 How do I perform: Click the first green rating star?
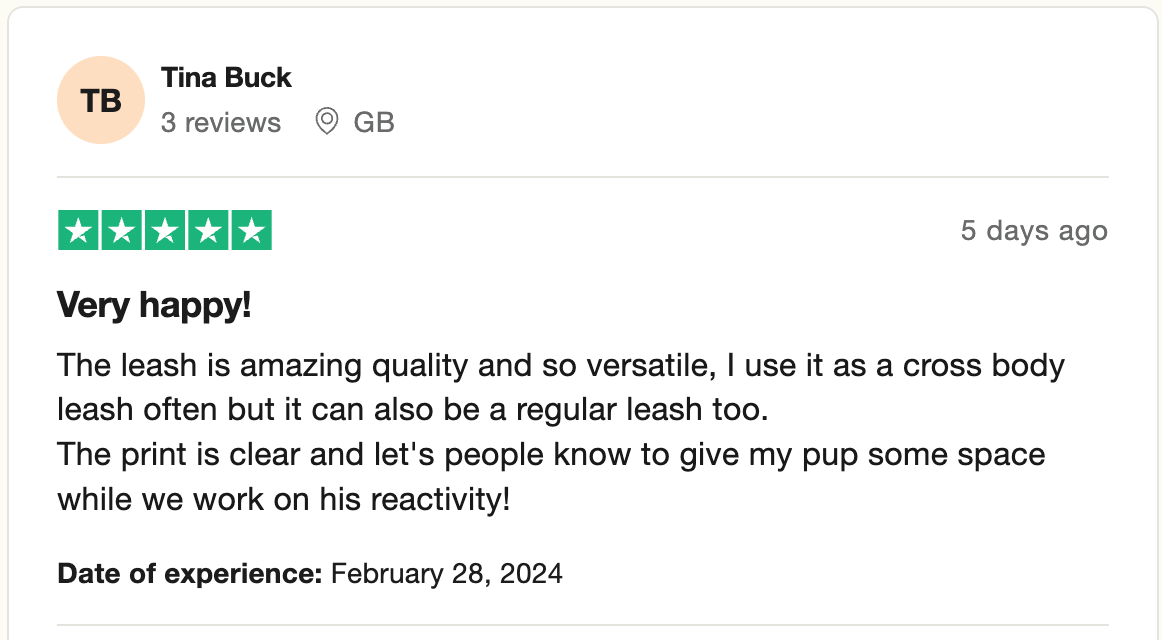coord(78,230)
